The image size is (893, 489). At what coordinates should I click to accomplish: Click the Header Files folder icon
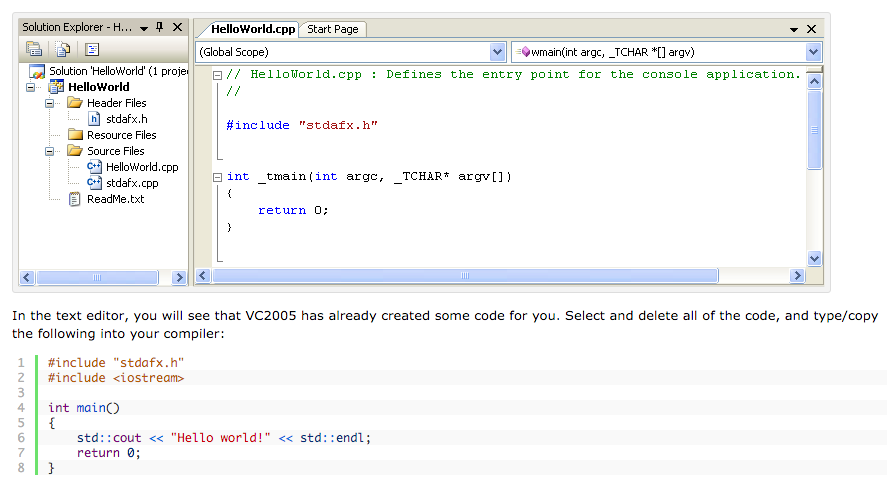[75, 102]
